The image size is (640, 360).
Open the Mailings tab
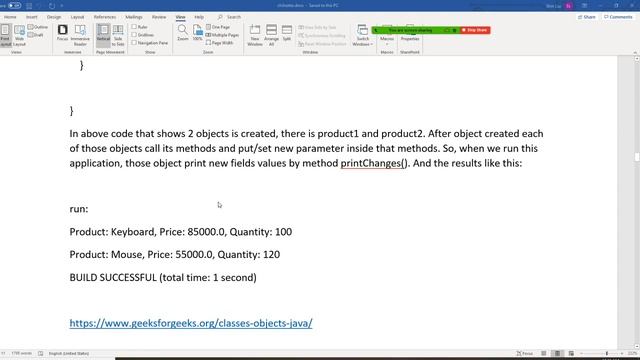[134, 17]
